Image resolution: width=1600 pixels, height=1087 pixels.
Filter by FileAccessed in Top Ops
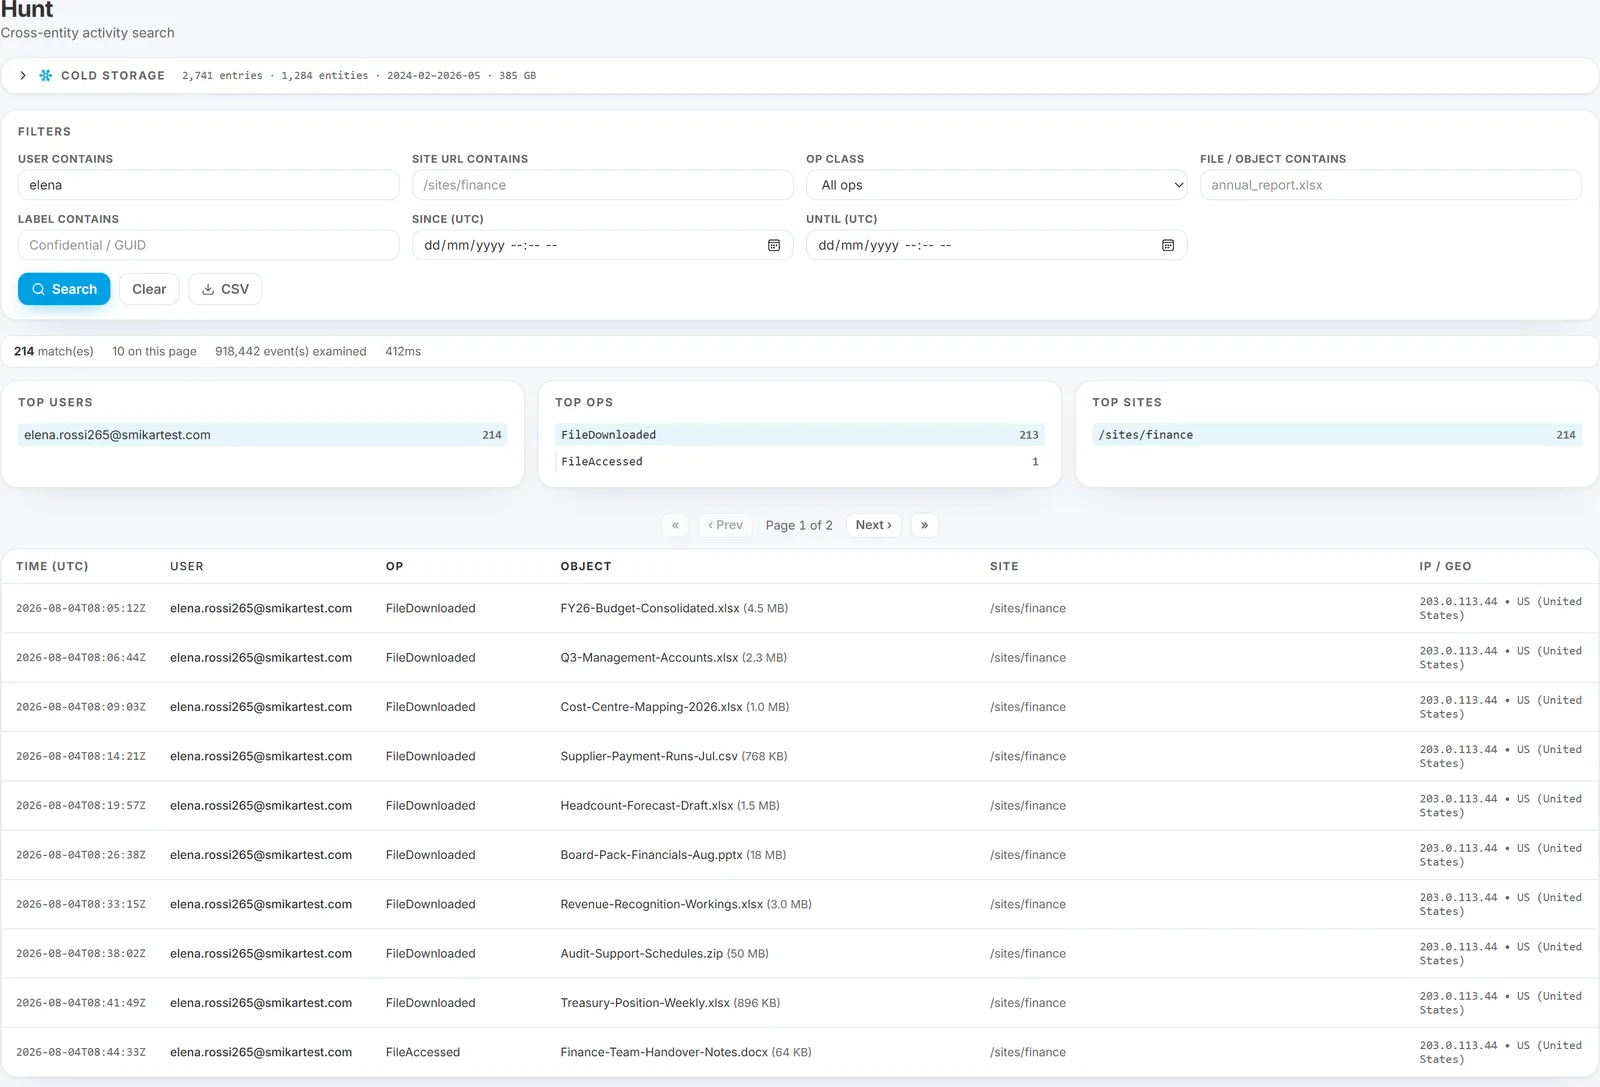[800, 462]
